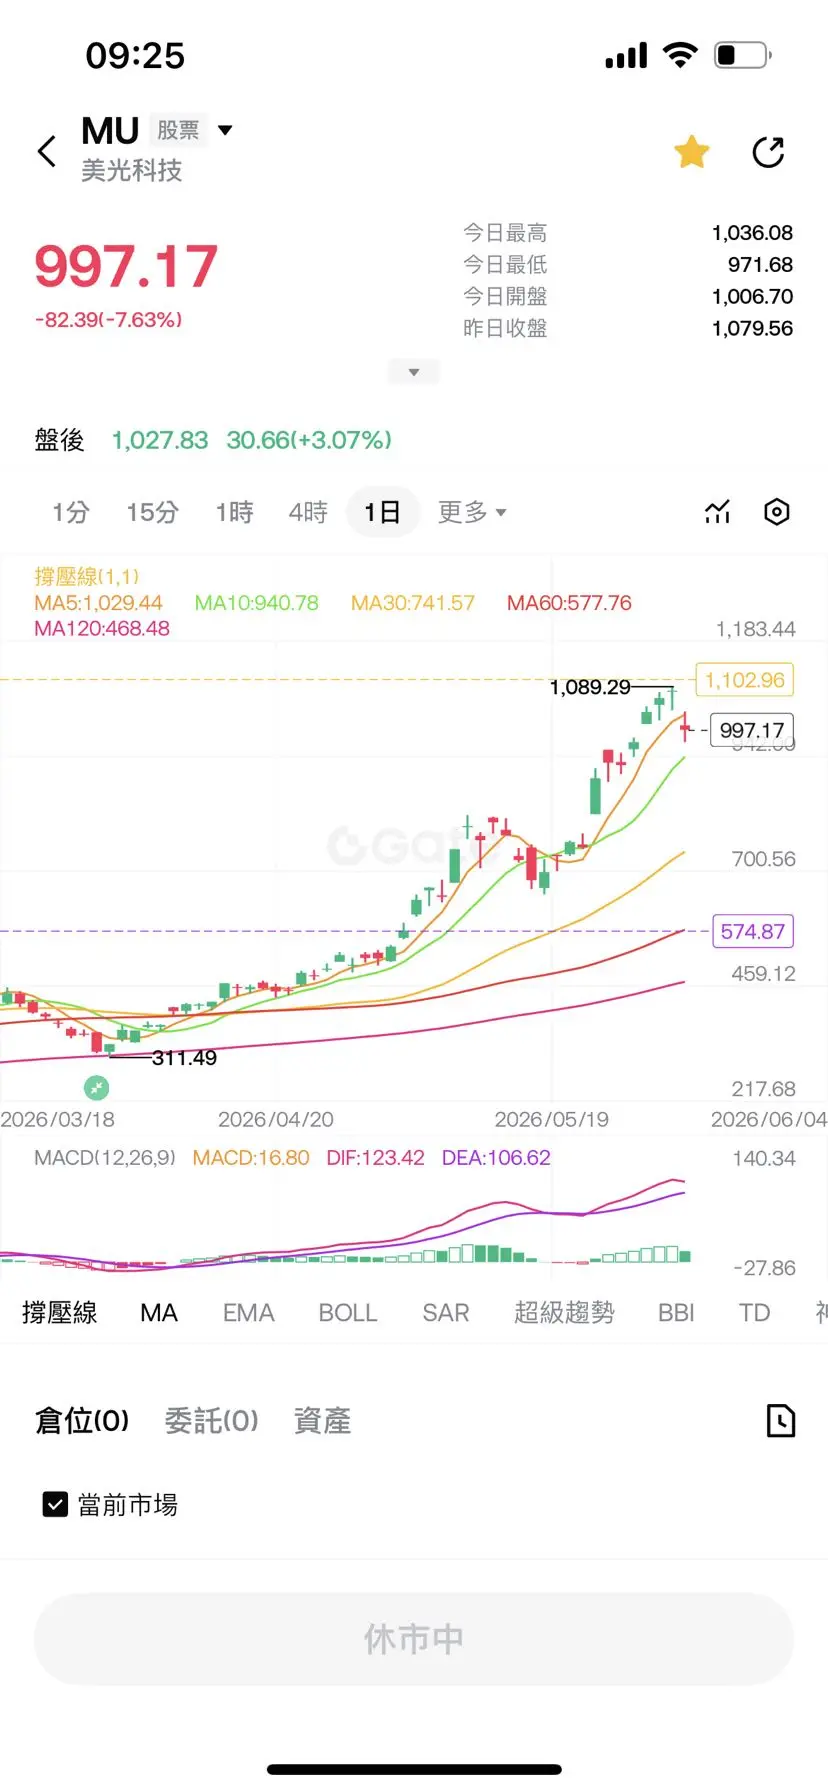
Task: Tap the MA10:940.78 legend value
Action: [x=256, y=603]
